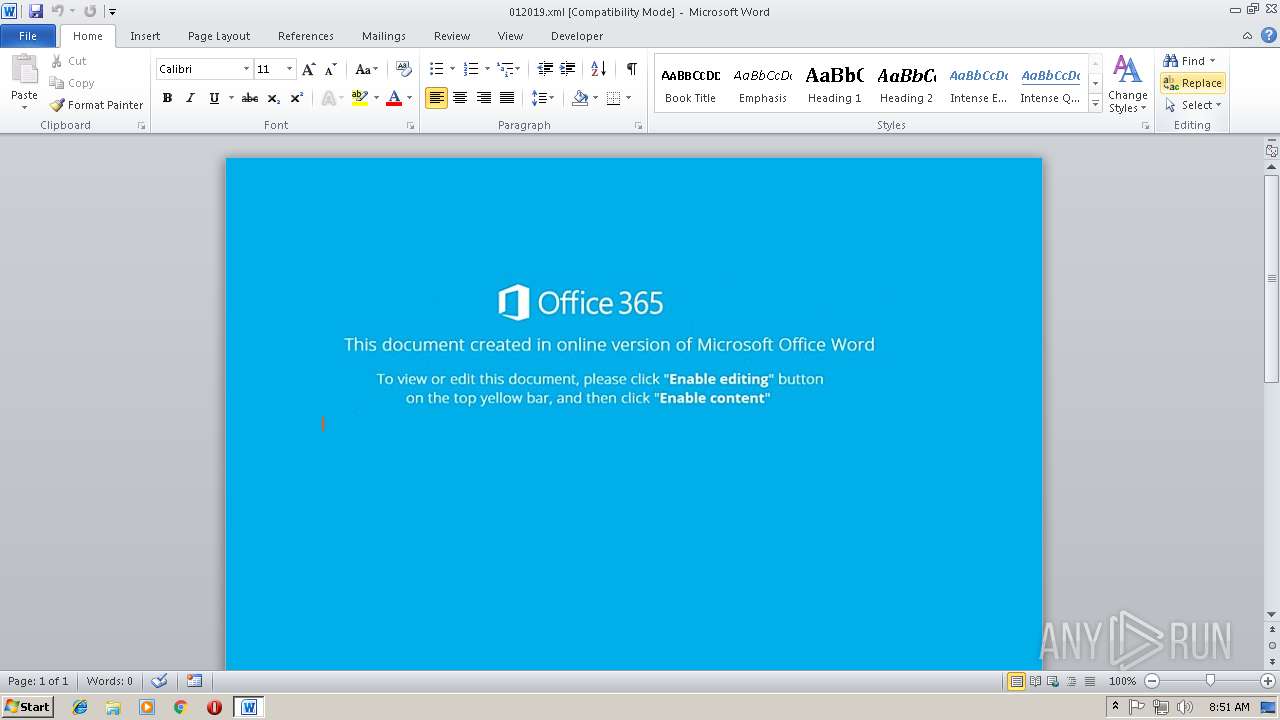Switch to the Insert tab
The image size is (1280, 720).
coord(145,36)
